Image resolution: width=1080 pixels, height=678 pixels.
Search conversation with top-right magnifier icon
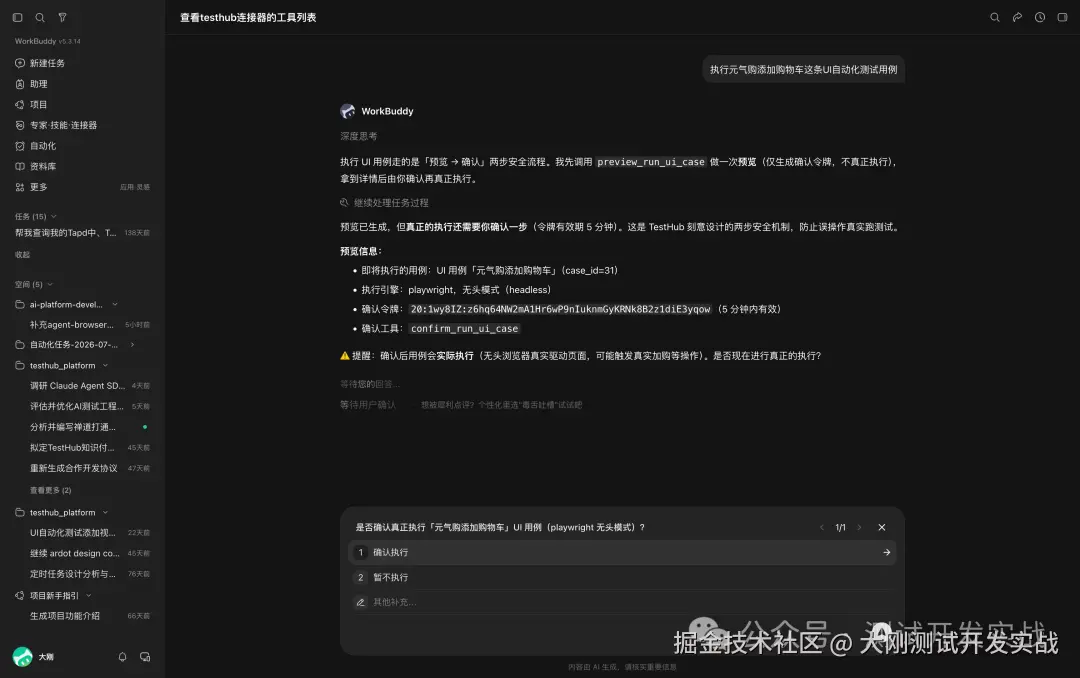coord(995,17)
